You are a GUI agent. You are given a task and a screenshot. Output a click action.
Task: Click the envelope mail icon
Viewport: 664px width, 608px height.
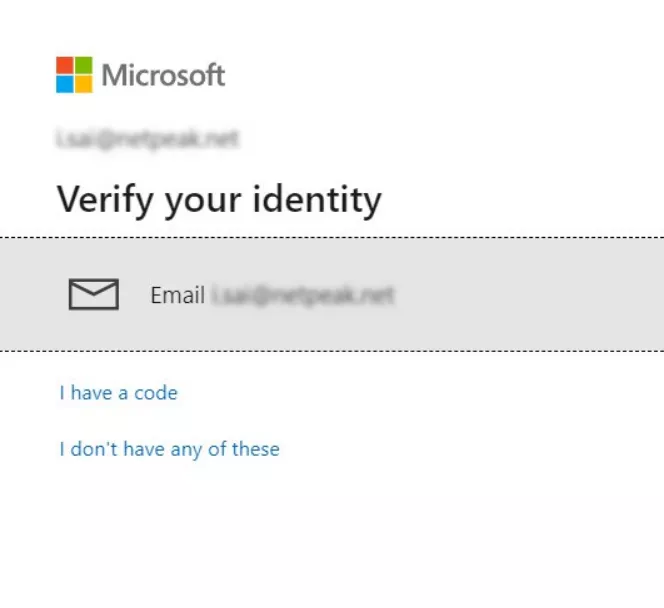pyautogui.click(x=94, y=294)
